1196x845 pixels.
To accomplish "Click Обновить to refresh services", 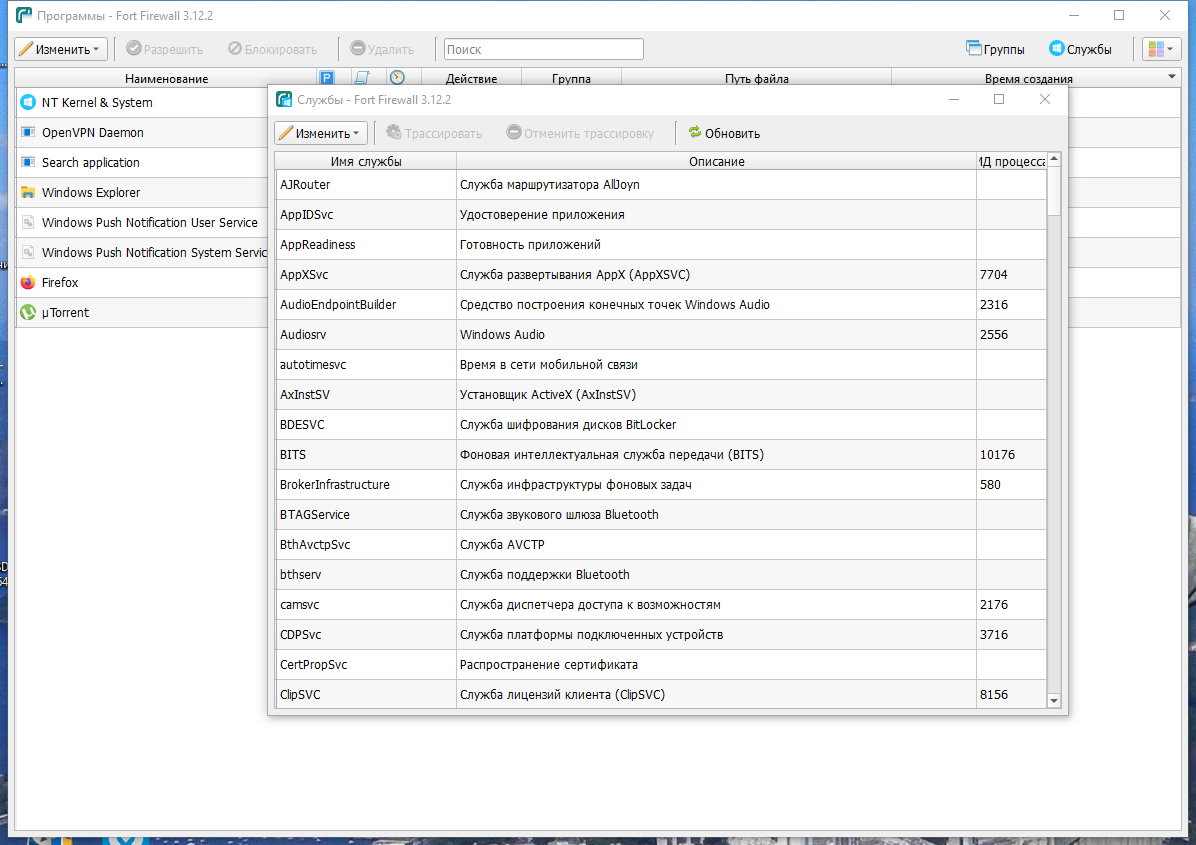I will coord(724,133).
